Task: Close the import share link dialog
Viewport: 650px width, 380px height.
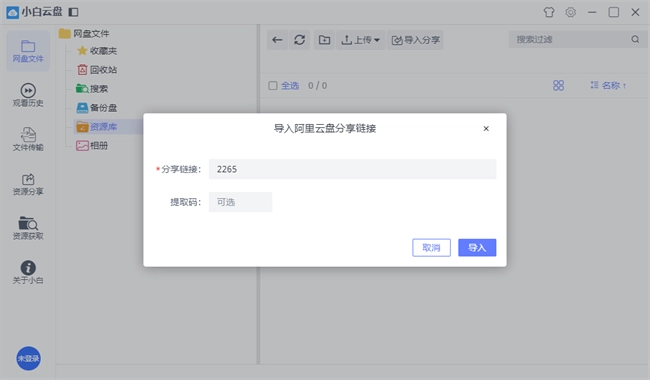Action: (x=486, y=128)
